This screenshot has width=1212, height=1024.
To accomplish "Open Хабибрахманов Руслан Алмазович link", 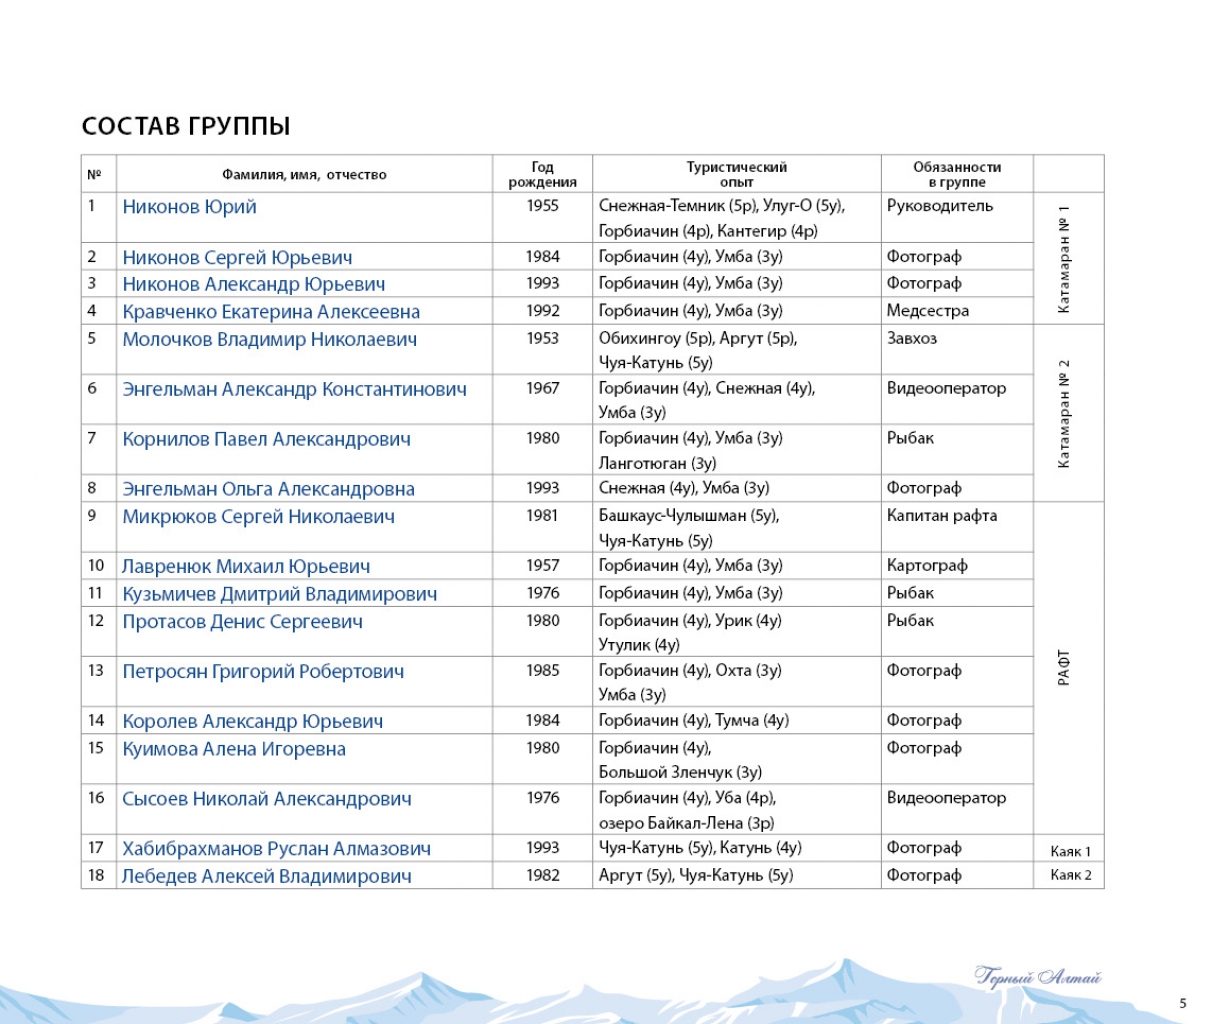I will [276, 849].
